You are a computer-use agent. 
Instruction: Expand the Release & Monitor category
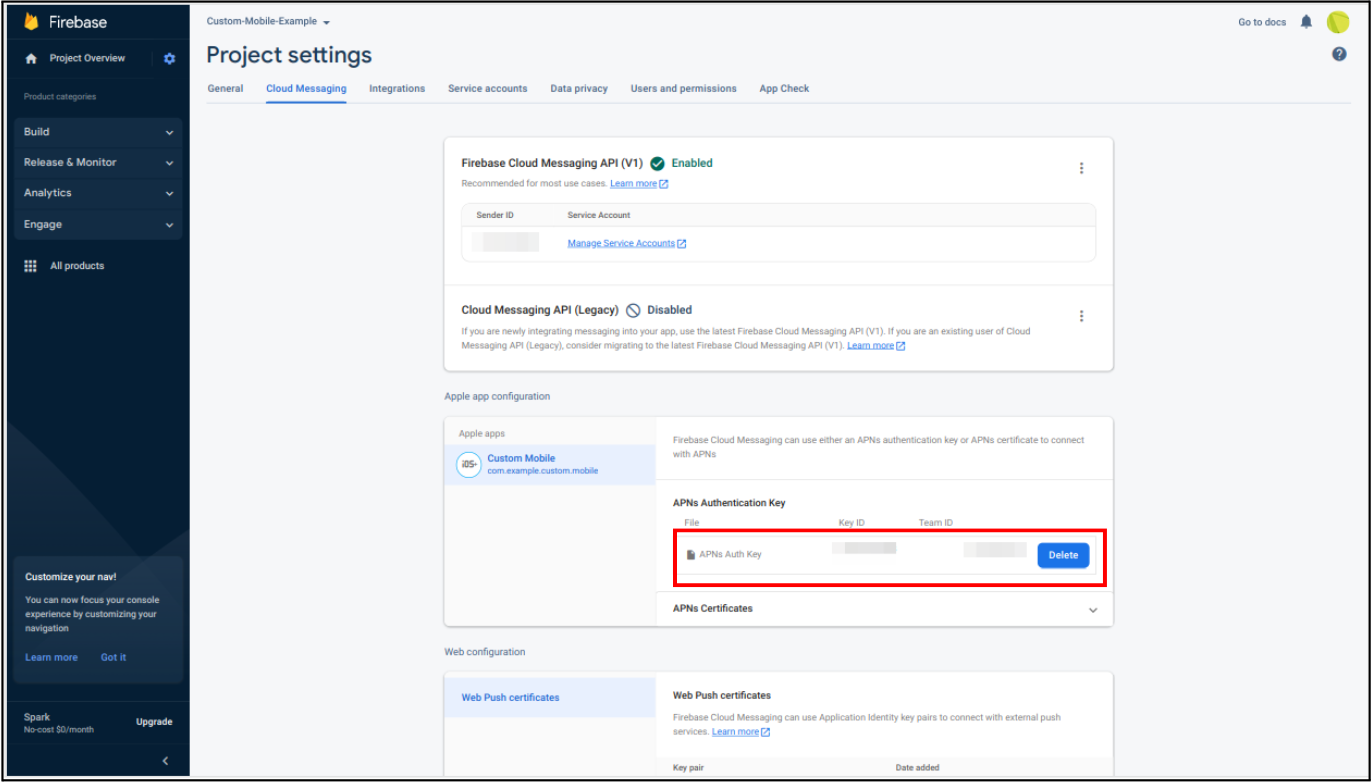click(x=99, y=162)
